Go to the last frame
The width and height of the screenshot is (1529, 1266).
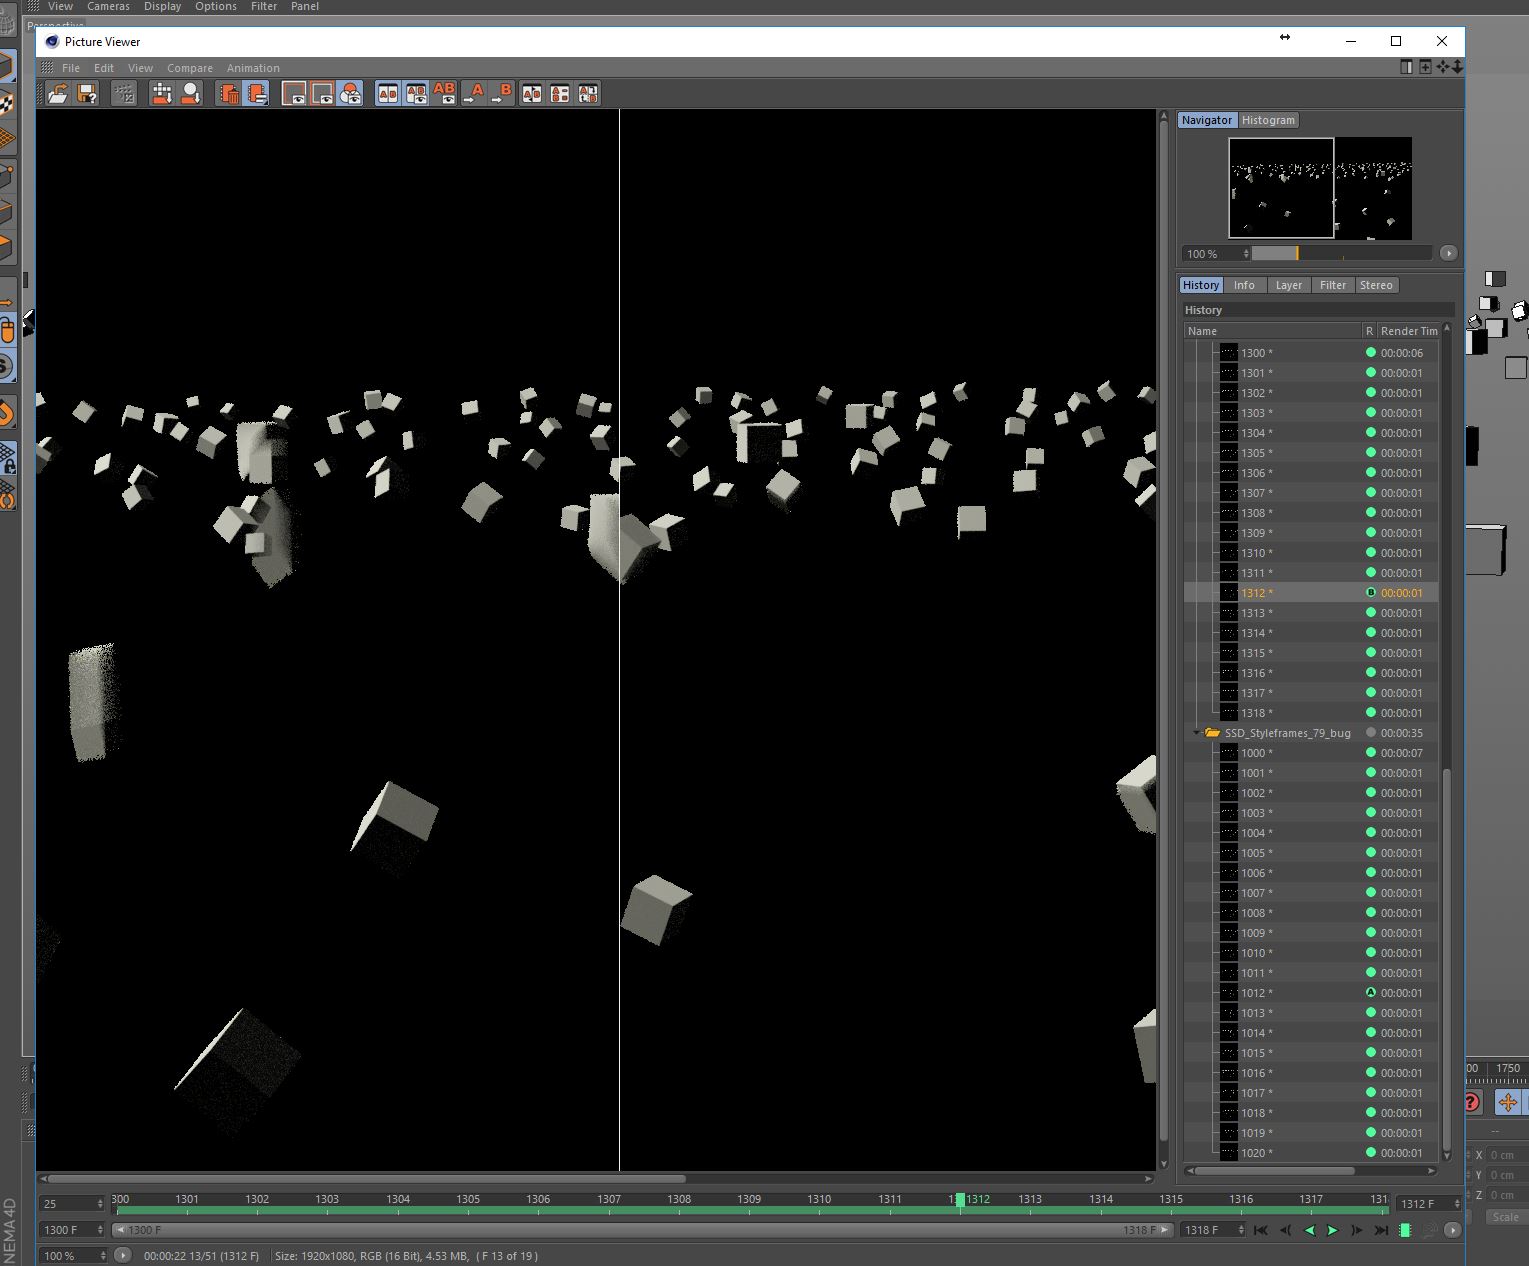1381,1230
